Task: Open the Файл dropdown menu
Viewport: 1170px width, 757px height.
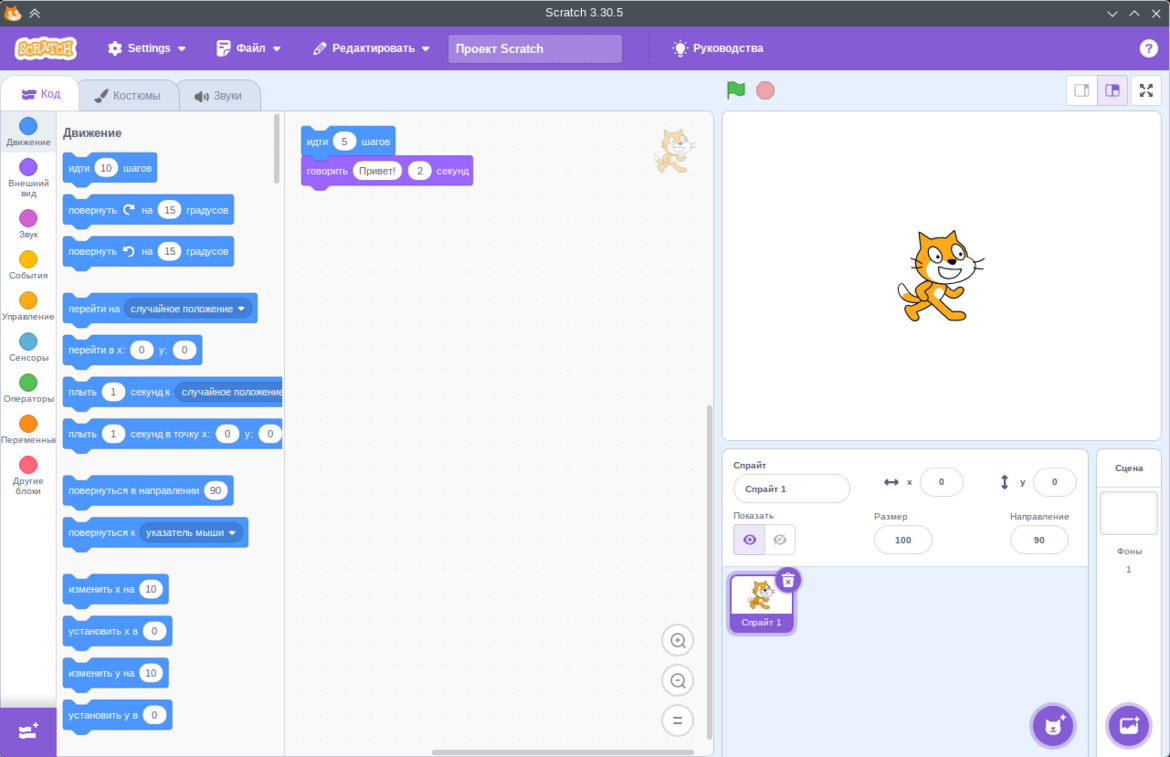Action: [x=248, y=48]
